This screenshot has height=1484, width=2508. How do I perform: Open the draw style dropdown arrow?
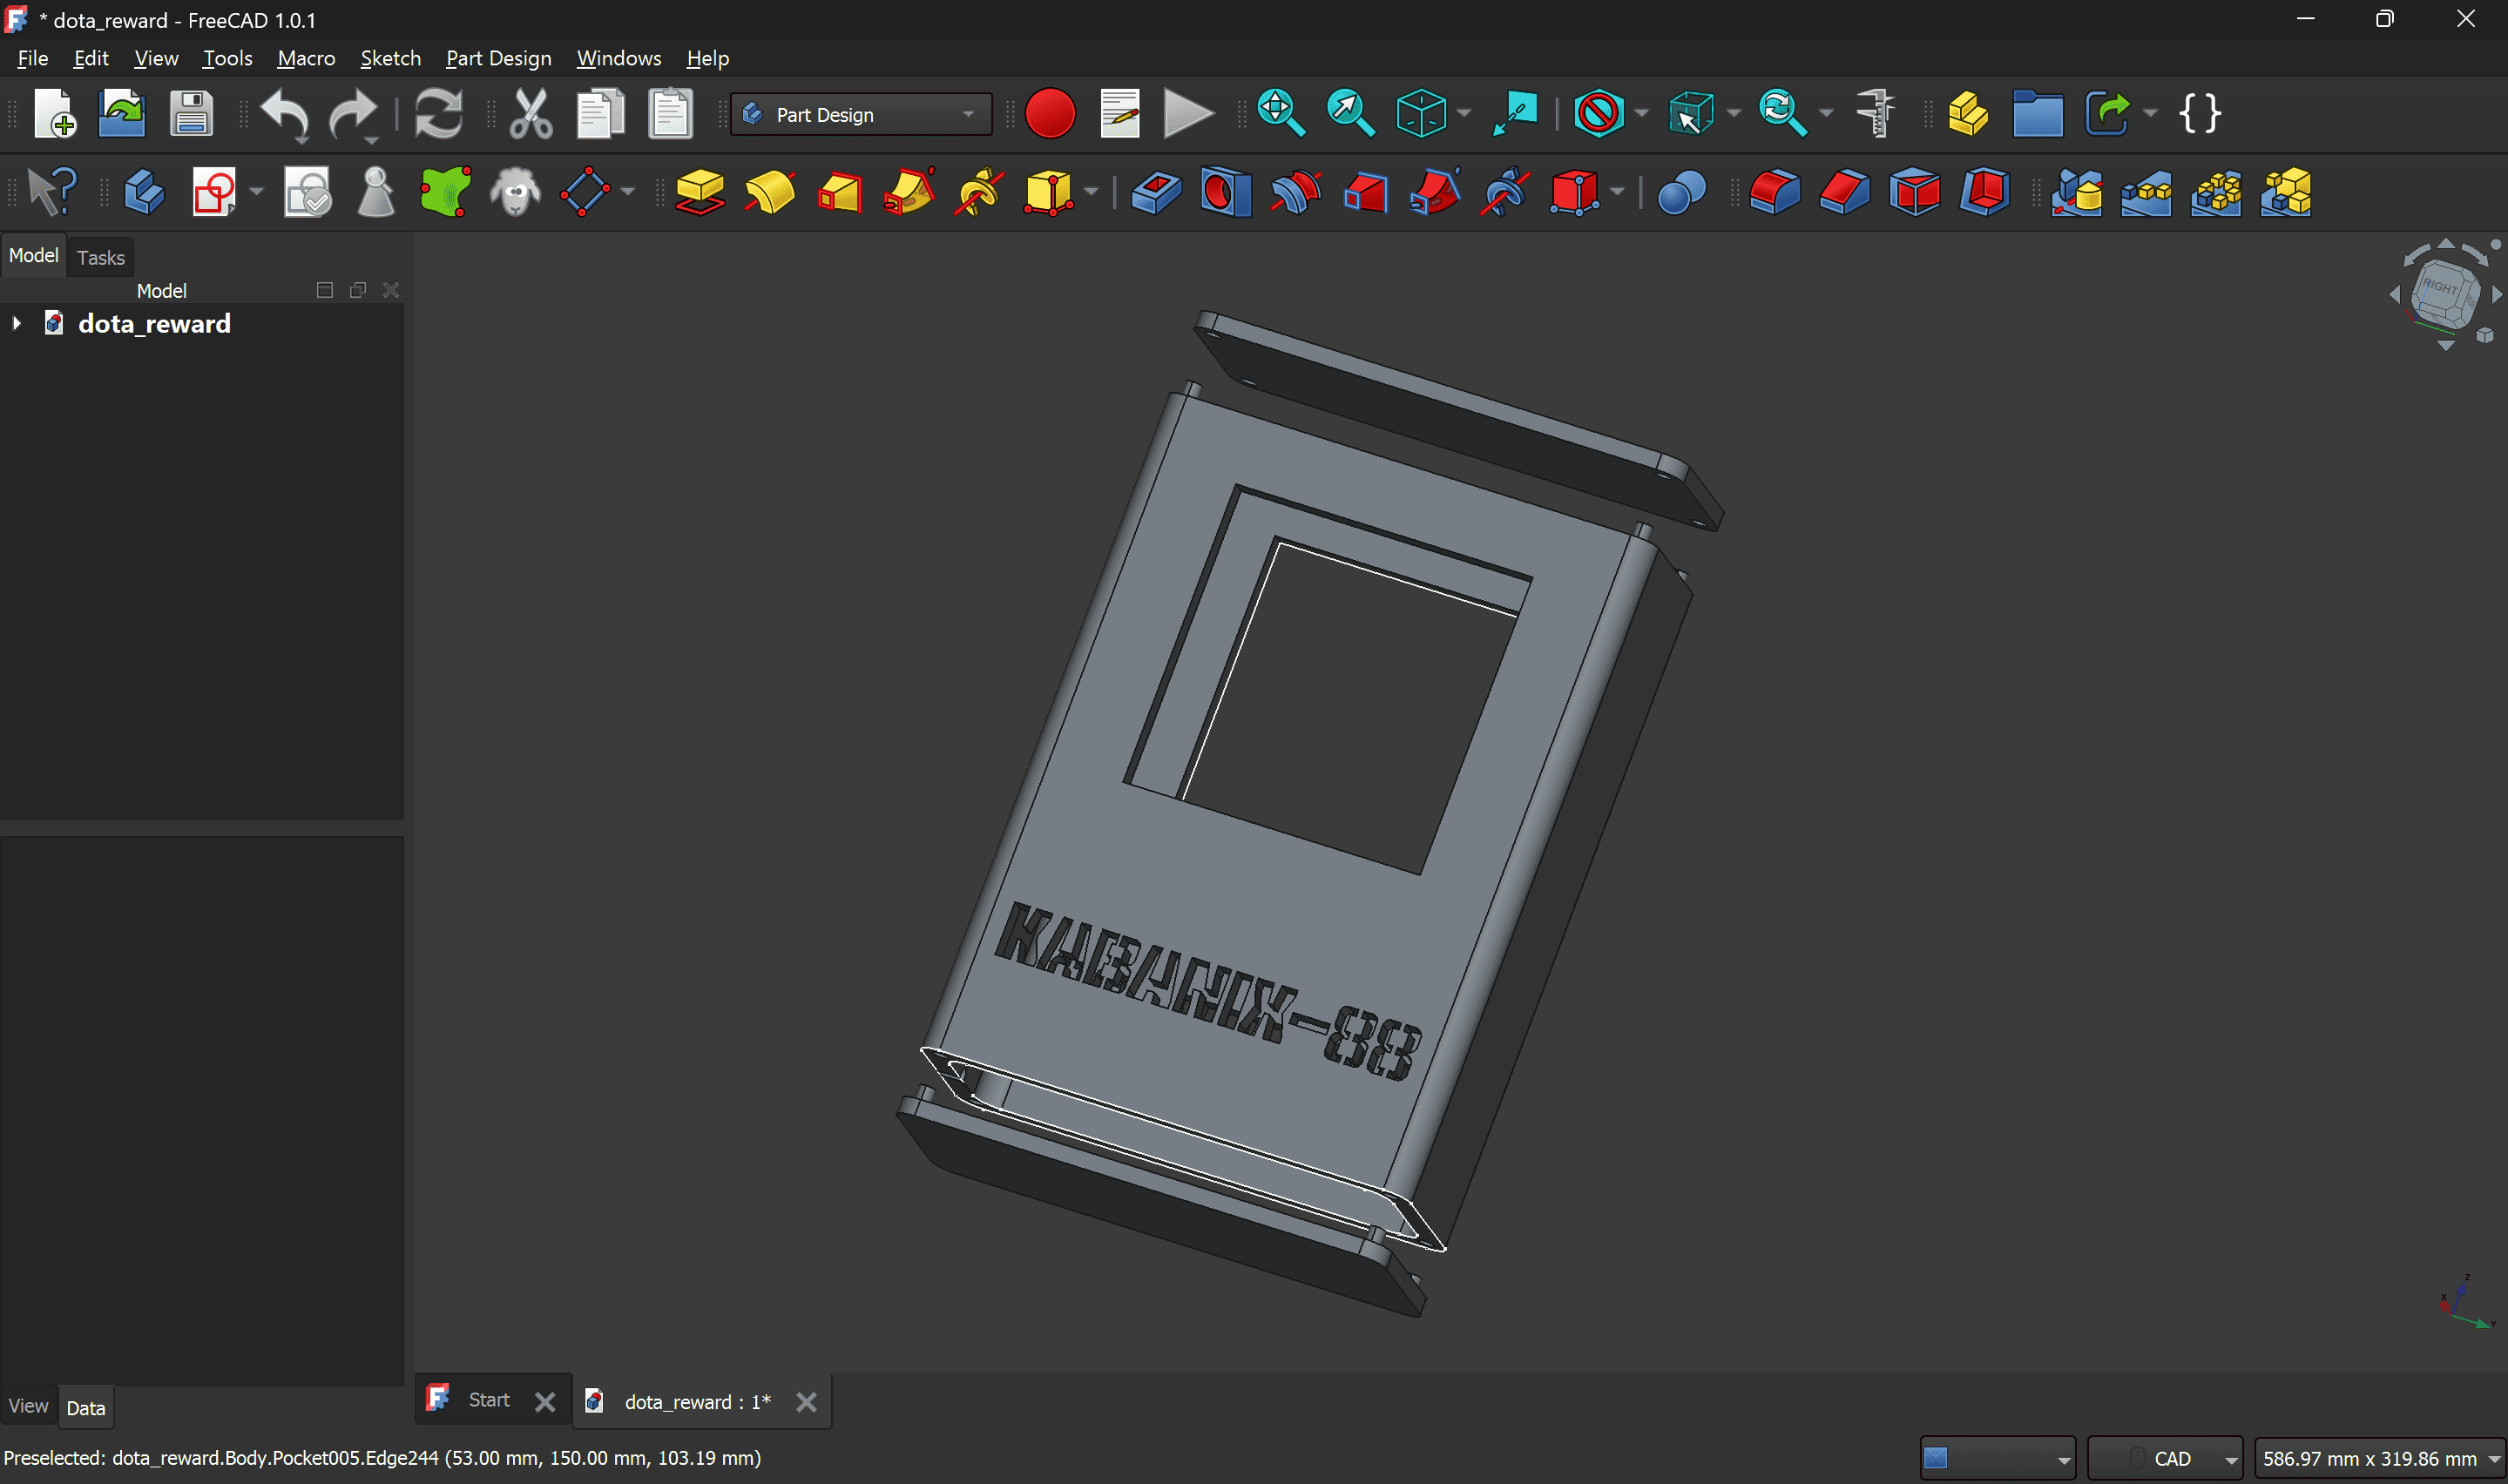(x=1641, y=114)
